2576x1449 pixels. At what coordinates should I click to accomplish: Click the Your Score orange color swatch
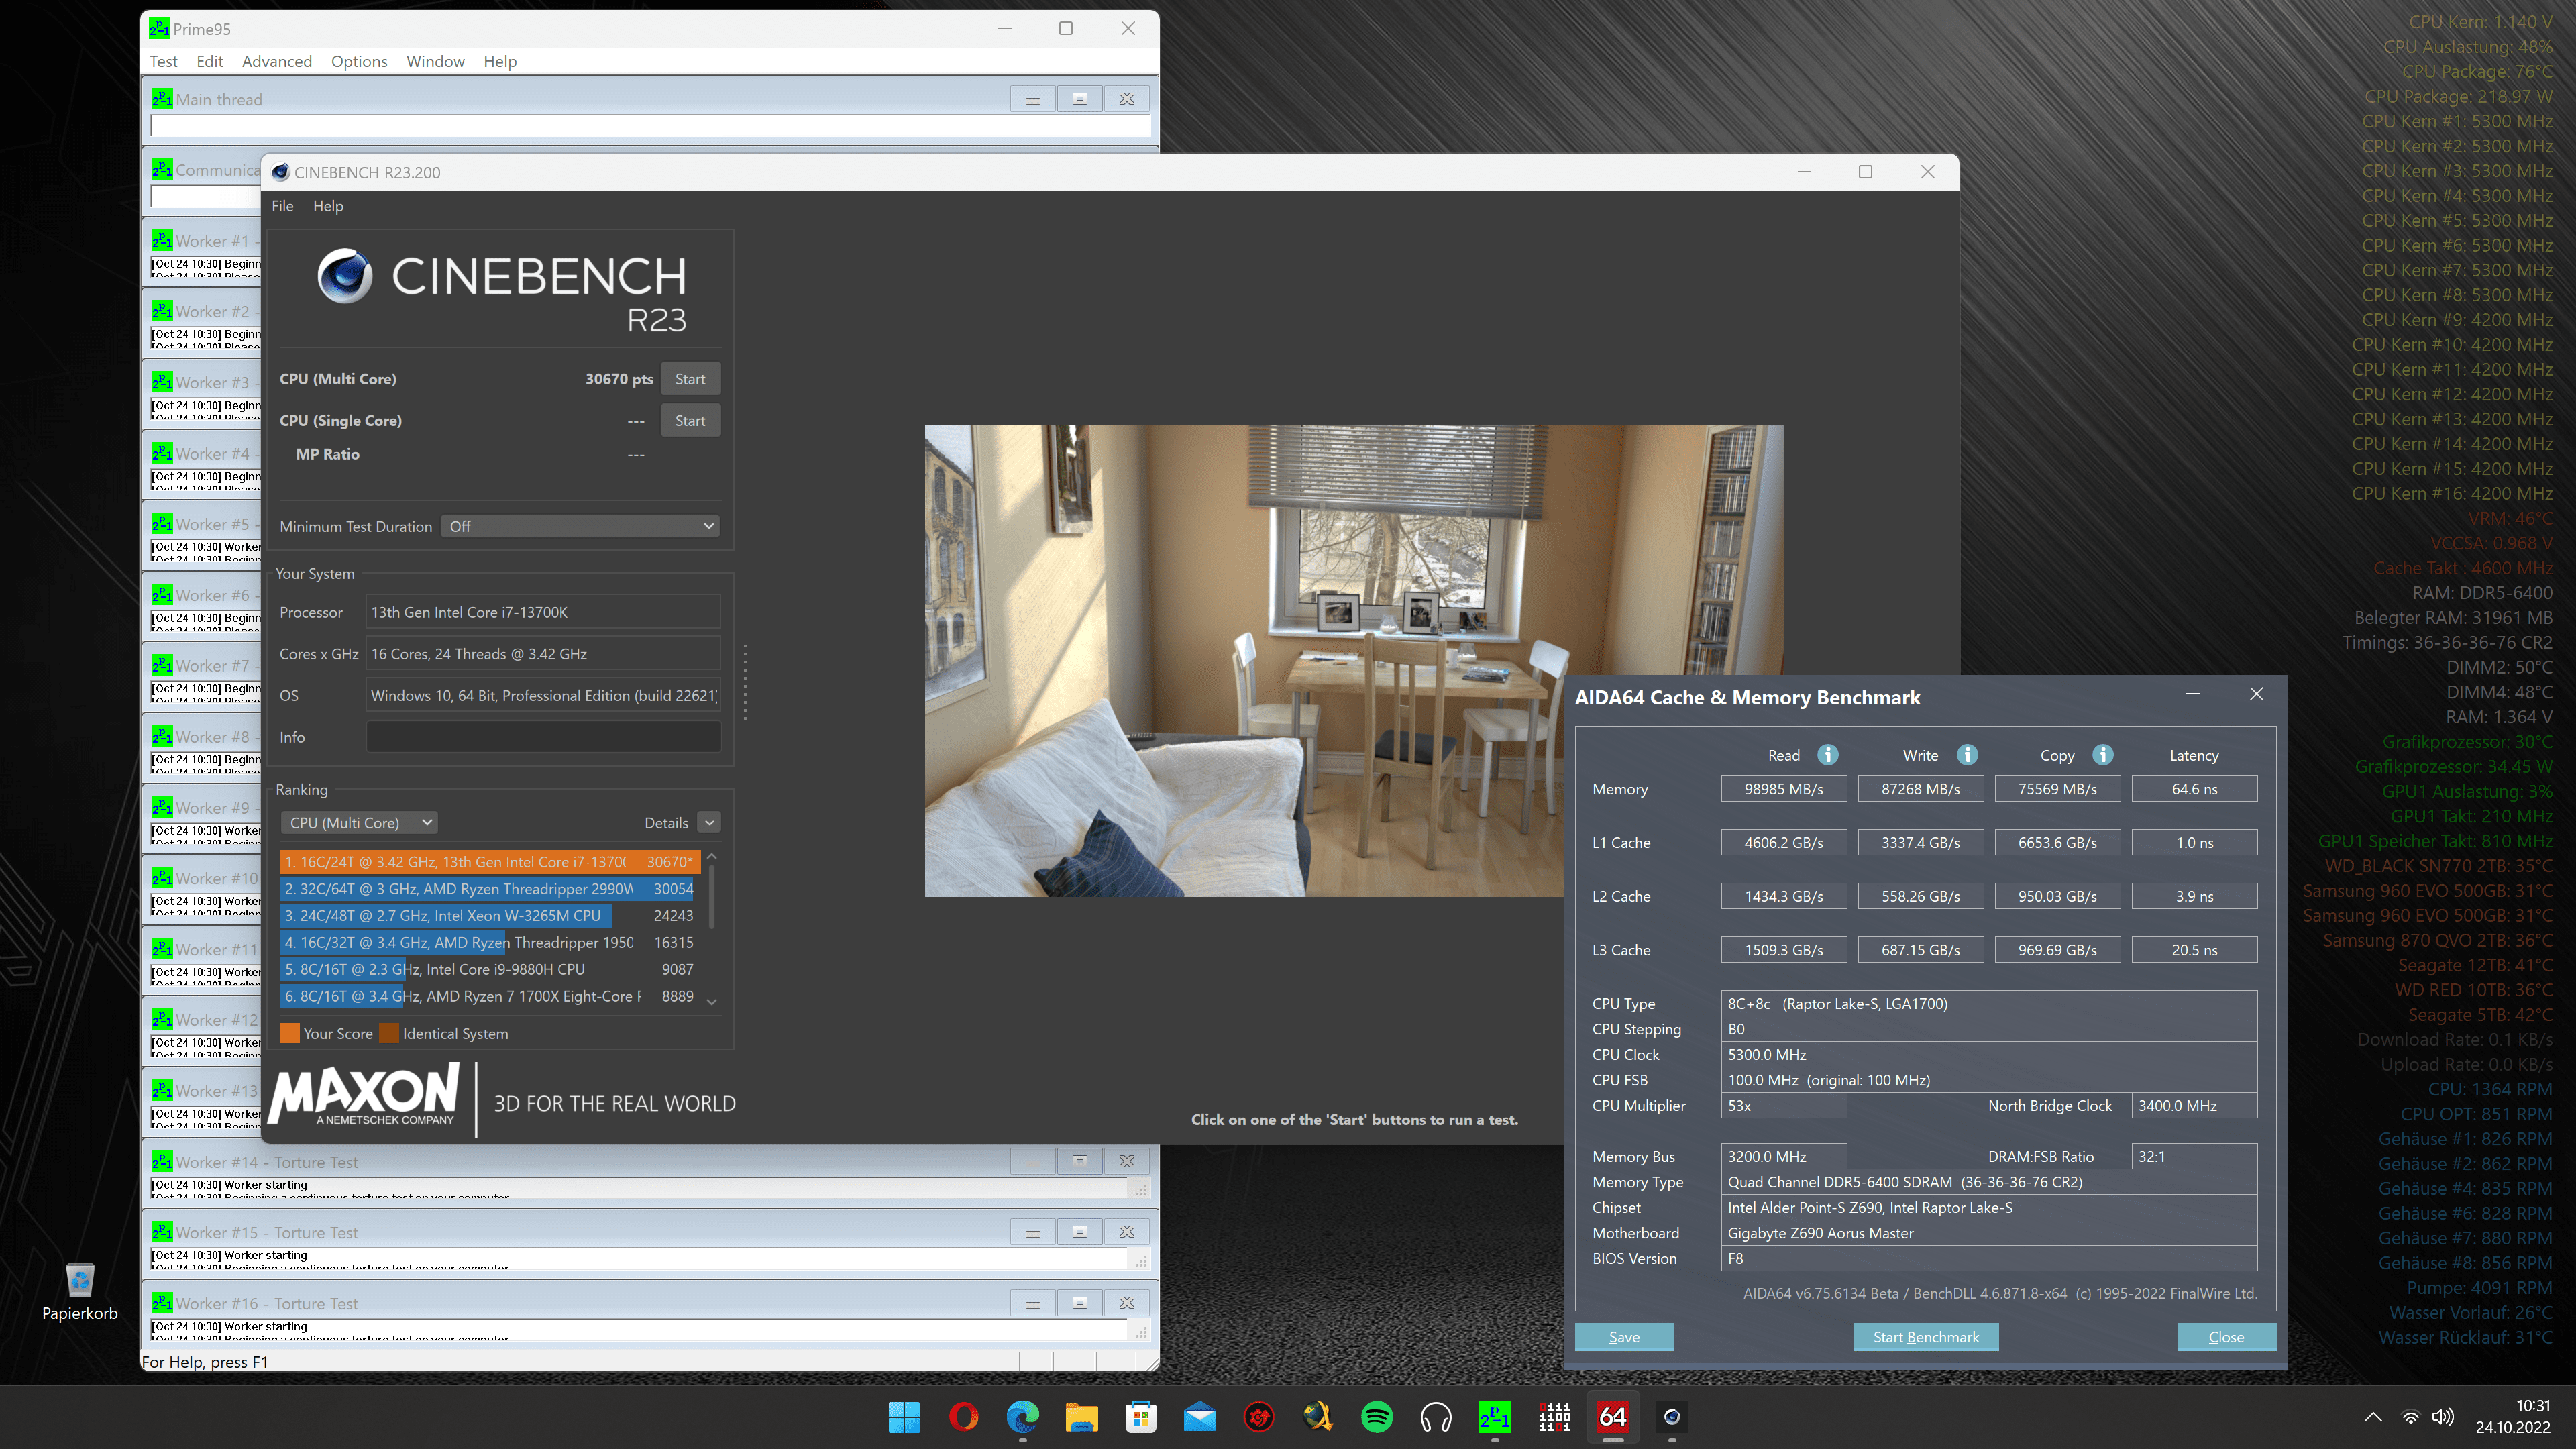(289, 1034)
